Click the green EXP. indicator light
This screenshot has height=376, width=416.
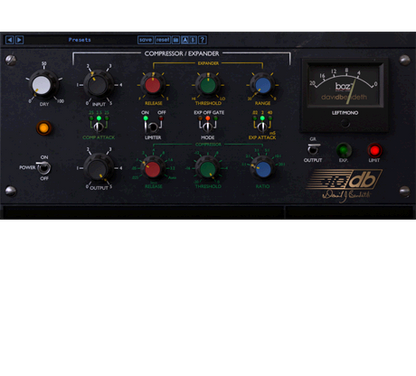click(344, 151)
